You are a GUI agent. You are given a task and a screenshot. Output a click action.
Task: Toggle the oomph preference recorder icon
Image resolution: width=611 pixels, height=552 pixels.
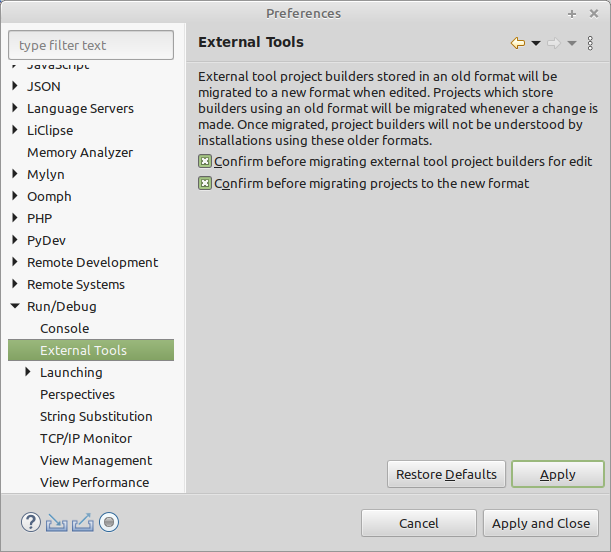pos(109,522)
